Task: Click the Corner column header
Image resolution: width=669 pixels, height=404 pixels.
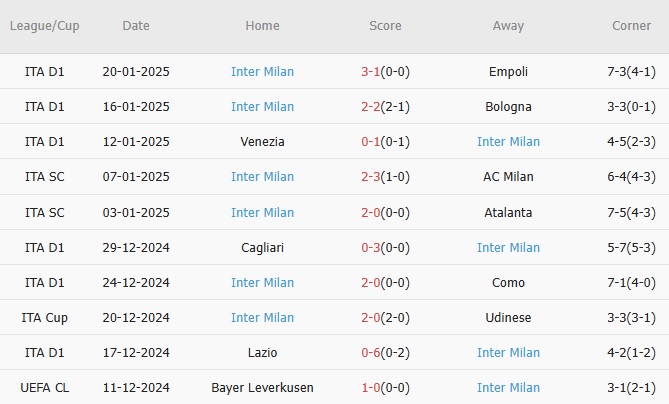Action: (x=631, y=26)
